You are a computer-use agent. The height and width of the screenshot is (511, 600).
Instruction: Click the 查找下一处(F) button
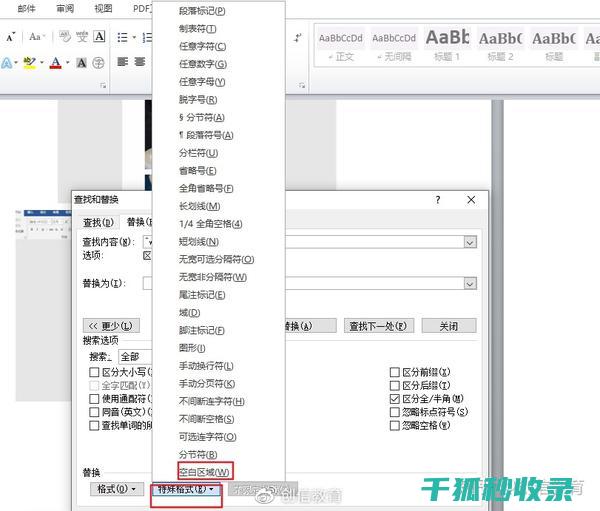point(378,326)
